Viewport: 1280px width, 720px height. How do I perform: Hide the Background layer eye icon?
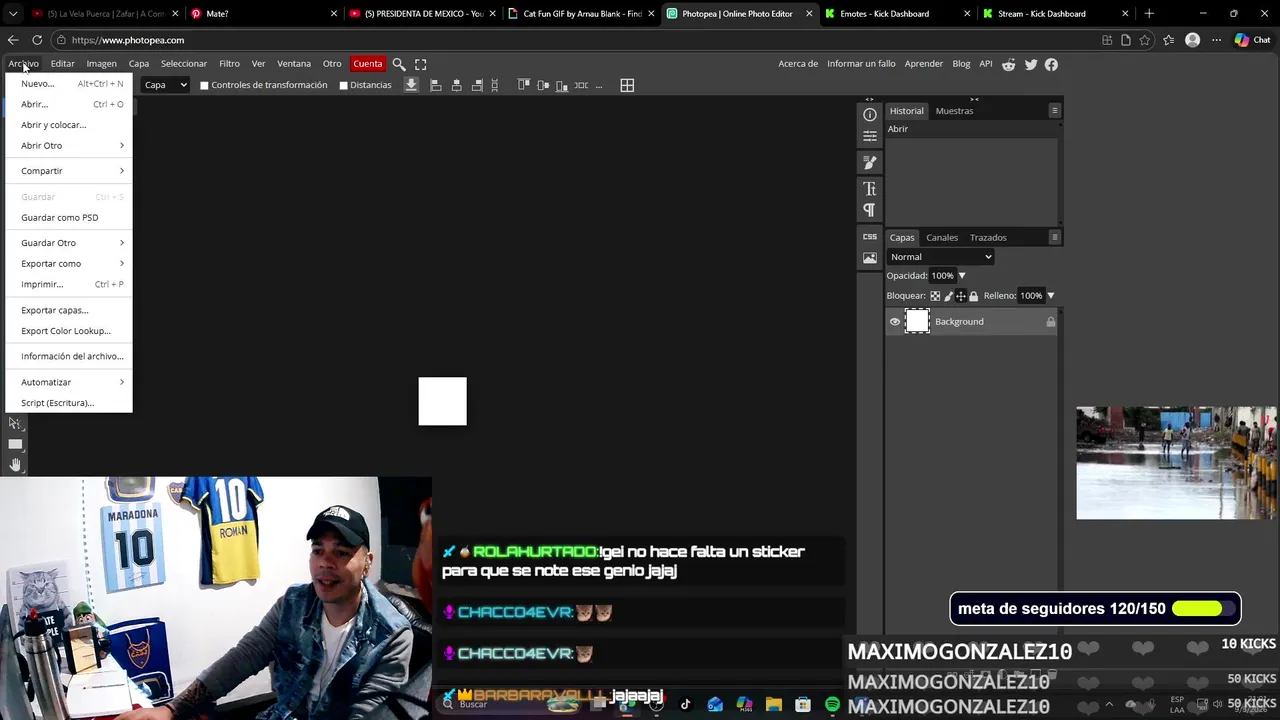pos(895,322)
